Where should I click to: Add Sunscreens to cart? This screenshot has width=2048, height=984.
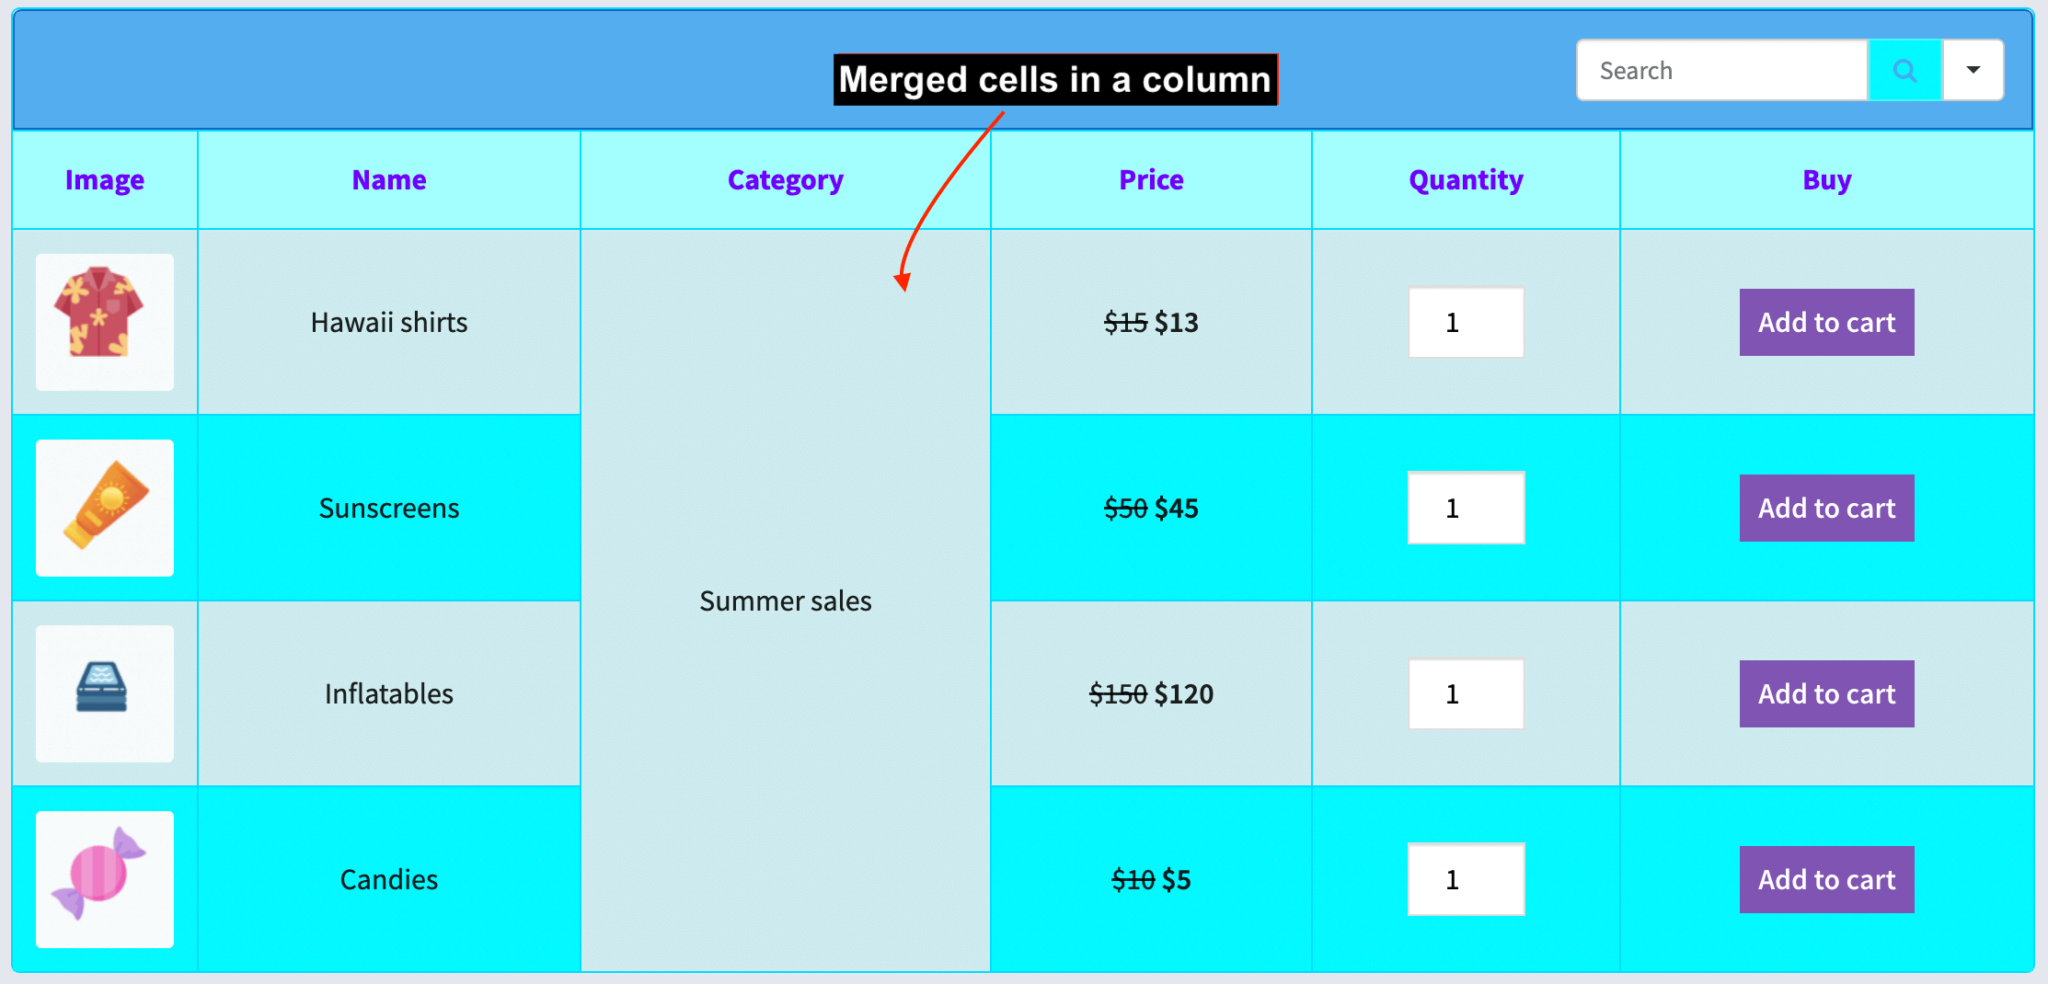(1826, 508)
